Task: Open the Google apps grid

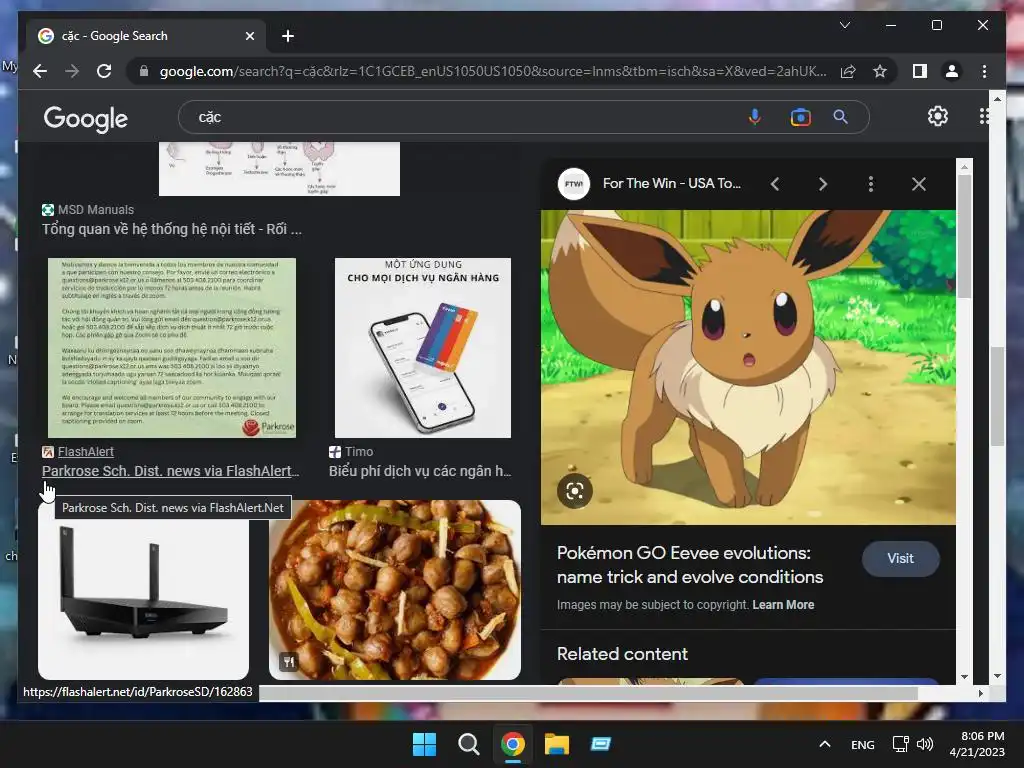Action: [984, 116]
